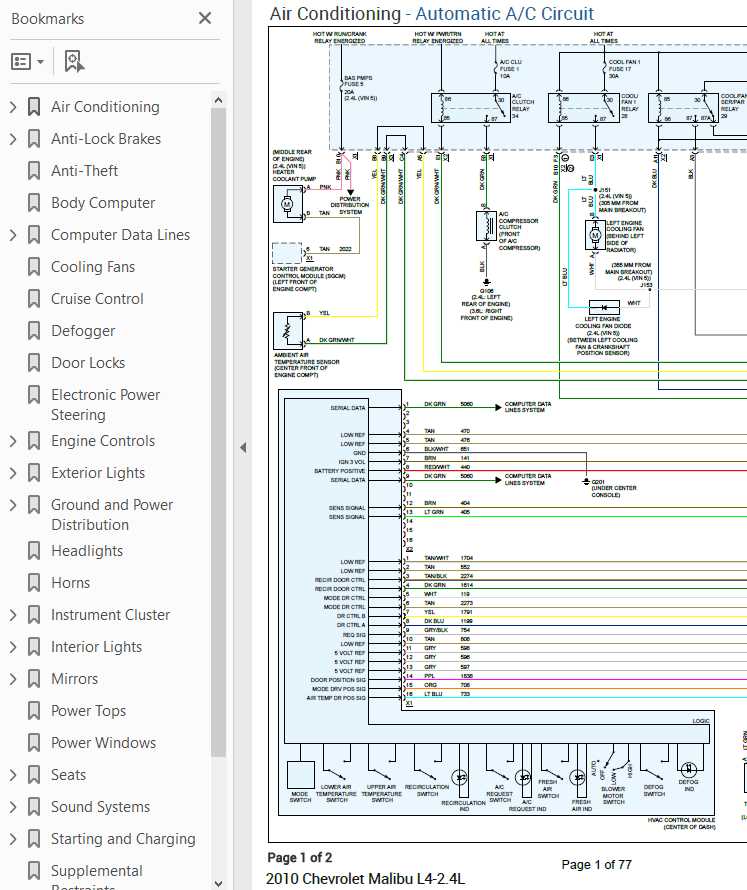Open the bookmarks options list menu
747x890 pixels.
27,61
